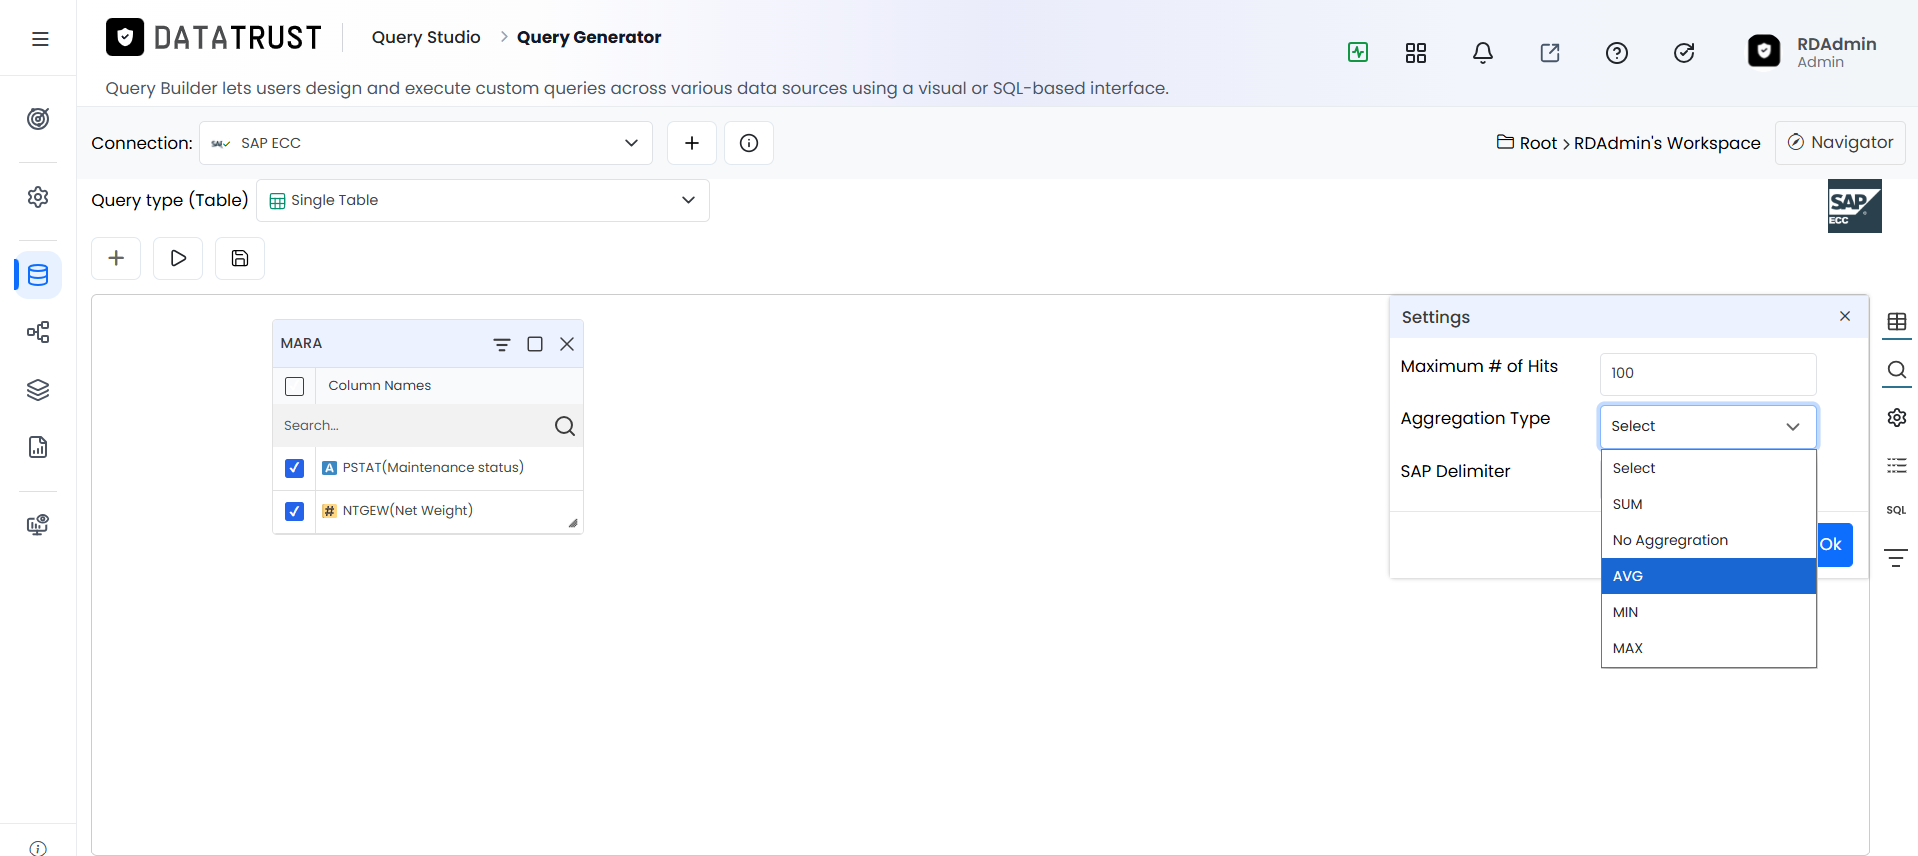Open the Single Table query type dropdown
Screen dimensions: 1918x856
(x=483, y=200)
